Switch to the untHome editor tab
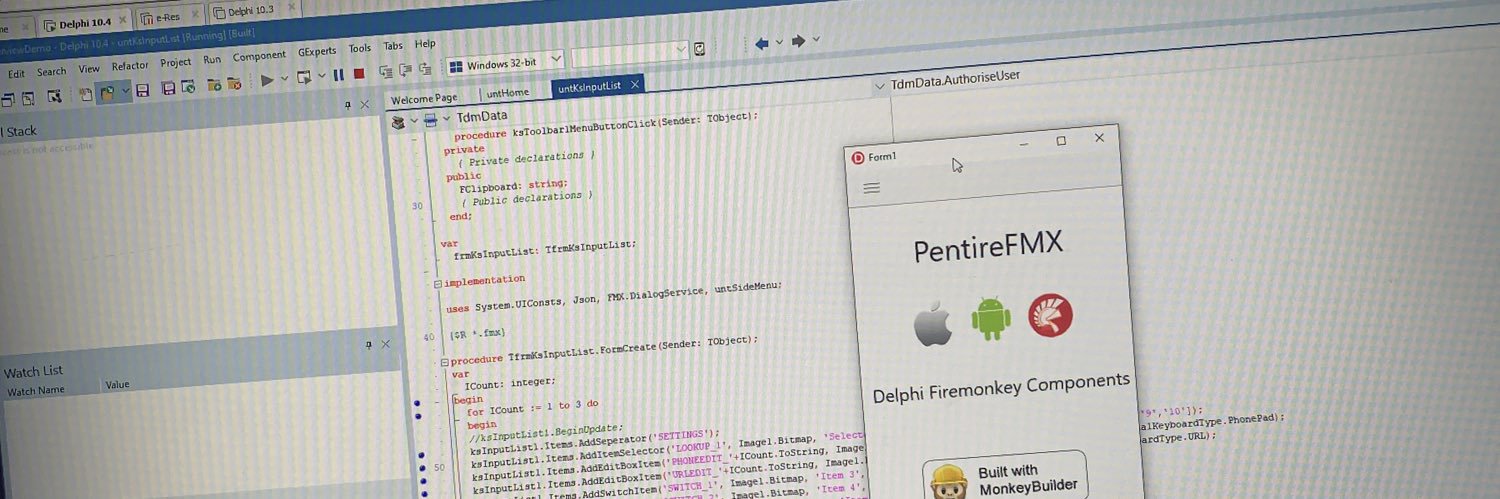This screenshot has height=499, width=1500. coord(508,93)
